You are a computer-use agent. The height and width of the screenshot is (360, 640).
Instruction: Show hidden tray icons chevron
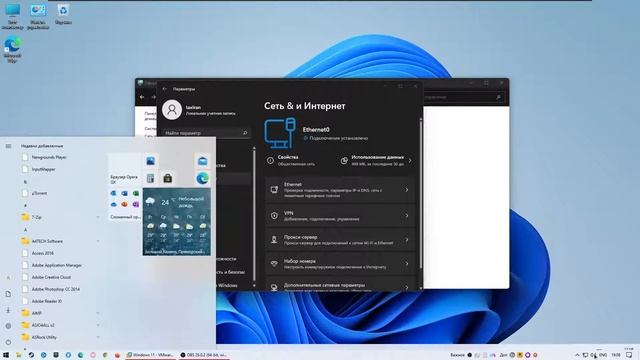(577, 355)
